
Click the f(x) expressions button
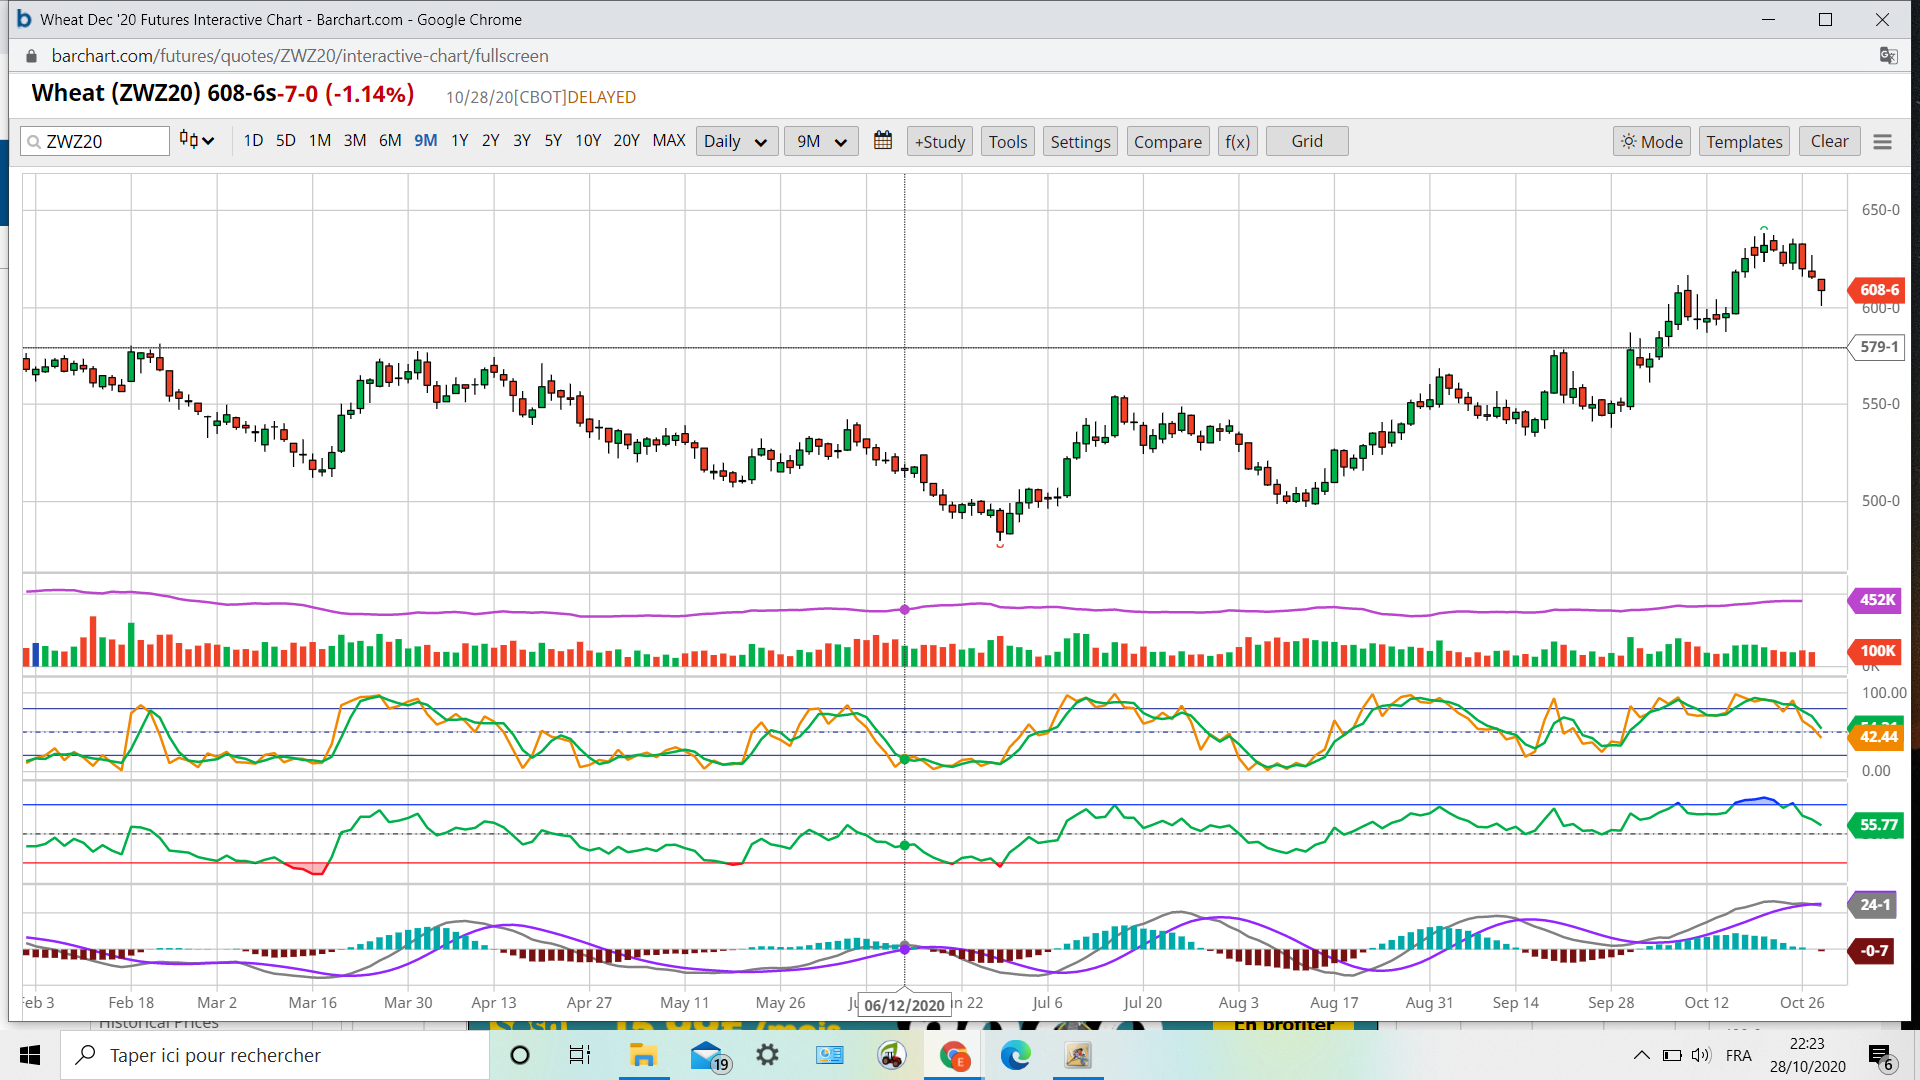tap(1237, 141)
